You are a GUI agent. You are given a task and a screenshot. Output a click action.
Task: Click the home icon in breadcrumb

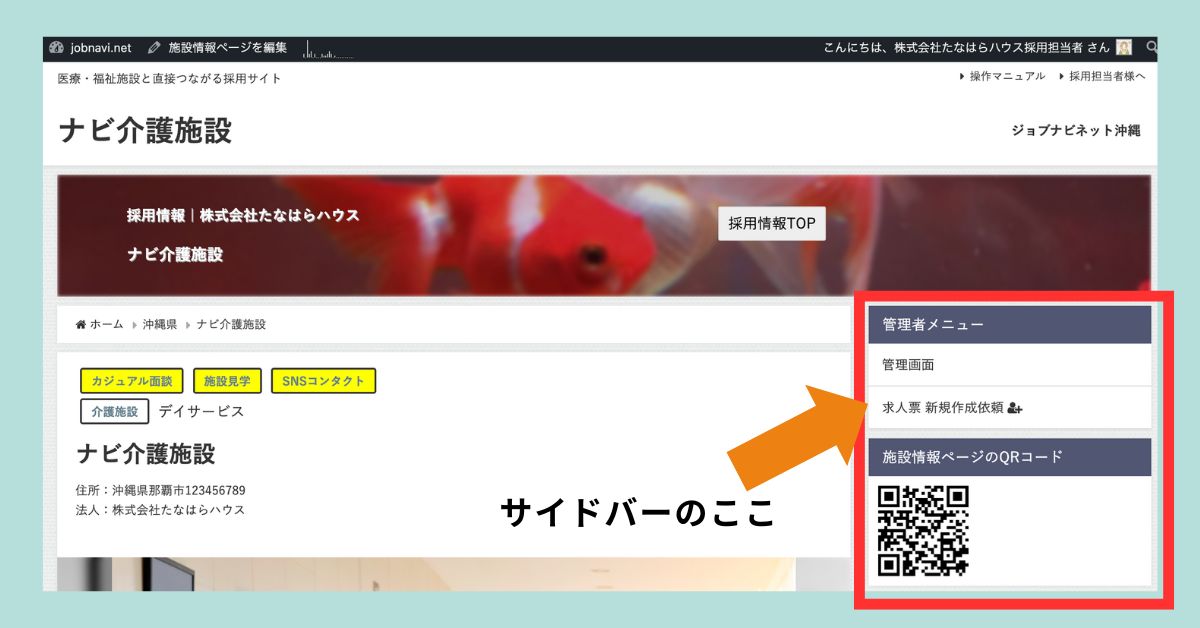click(81, 325)
